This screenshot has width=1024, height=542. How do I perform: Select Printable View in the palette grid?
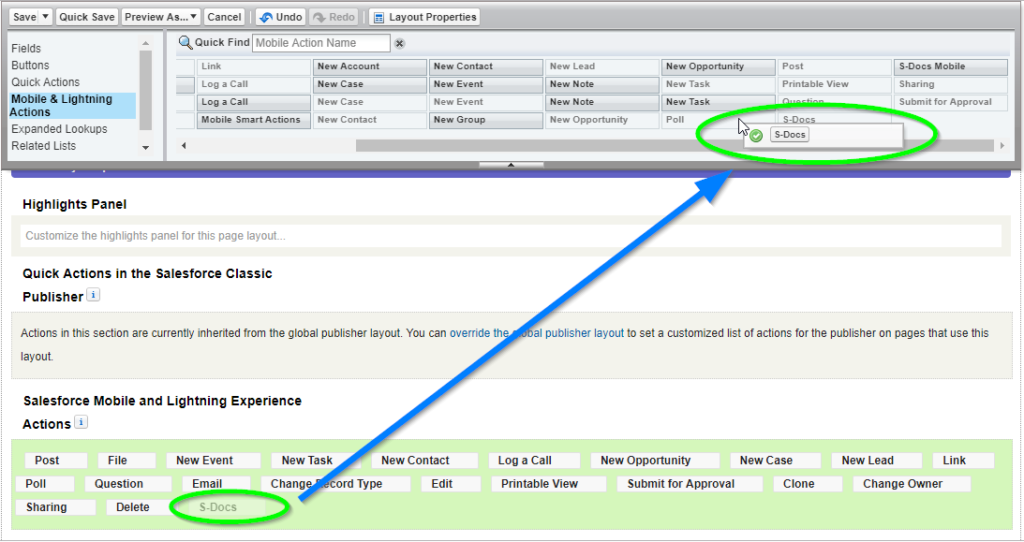[x=834, y=84]
